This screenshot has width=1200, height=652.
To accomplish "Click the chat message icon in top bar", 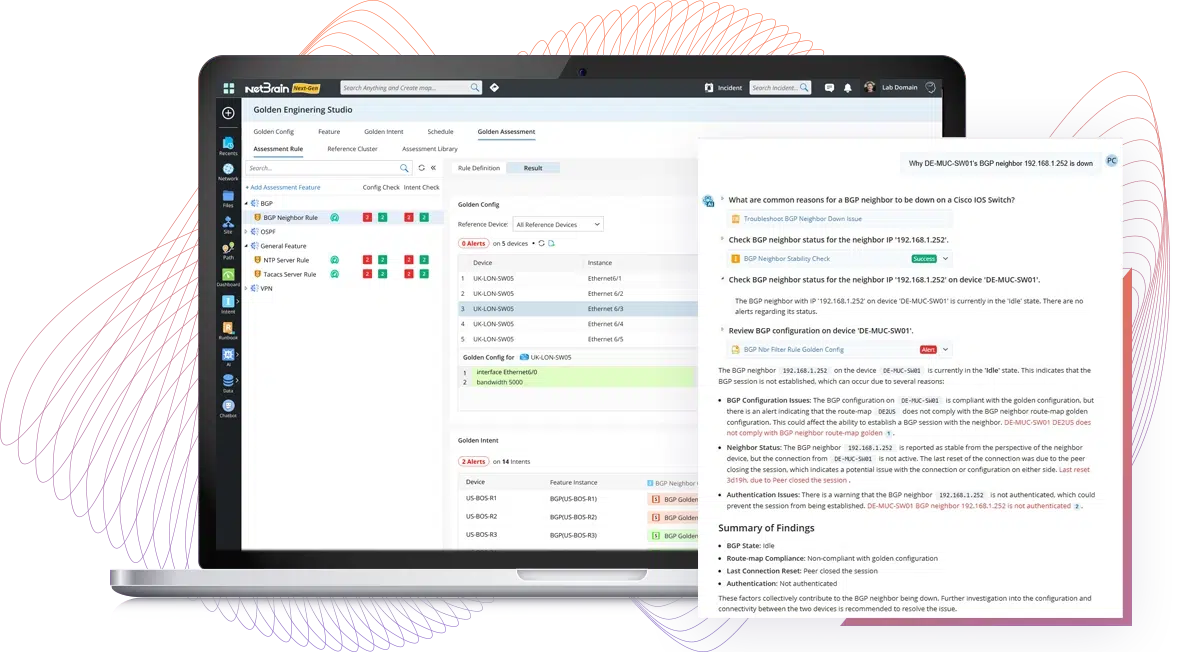I will pyautogui.click(x=829, y=88).
